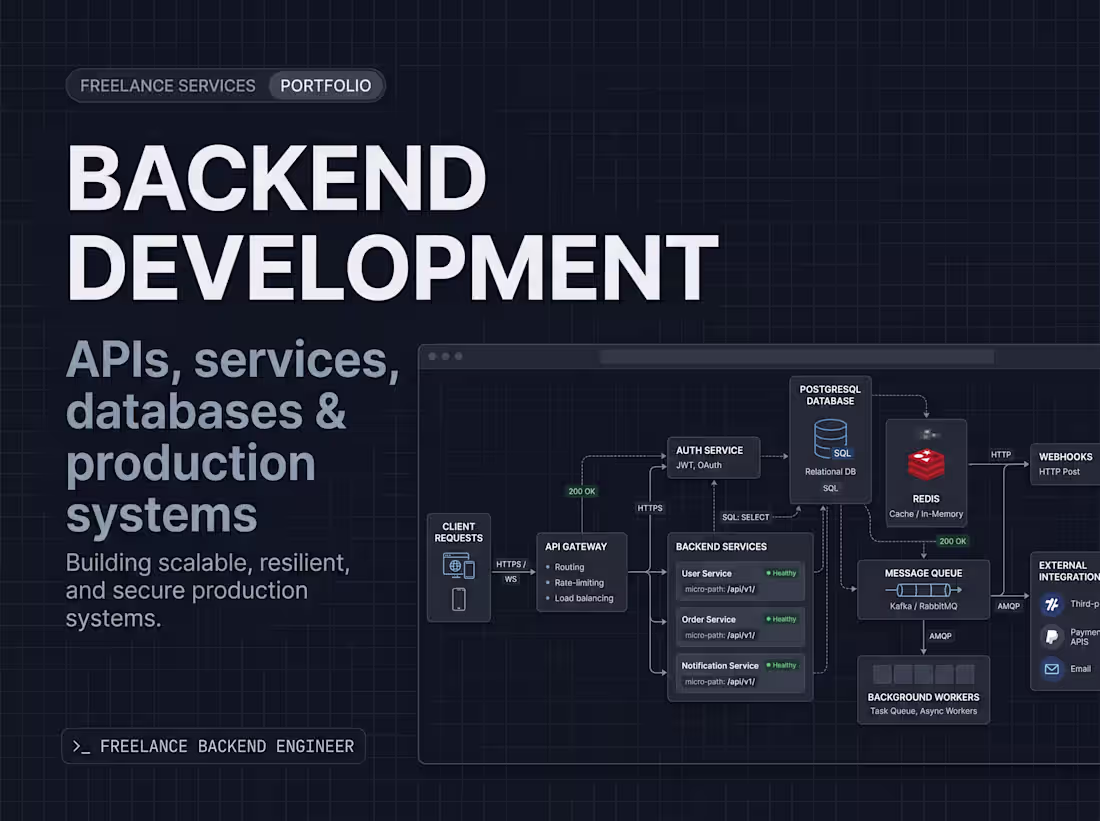Click the Healthy status on Order Service
The height and width of the screenshot is (821, 1100).
pos(782,619)
